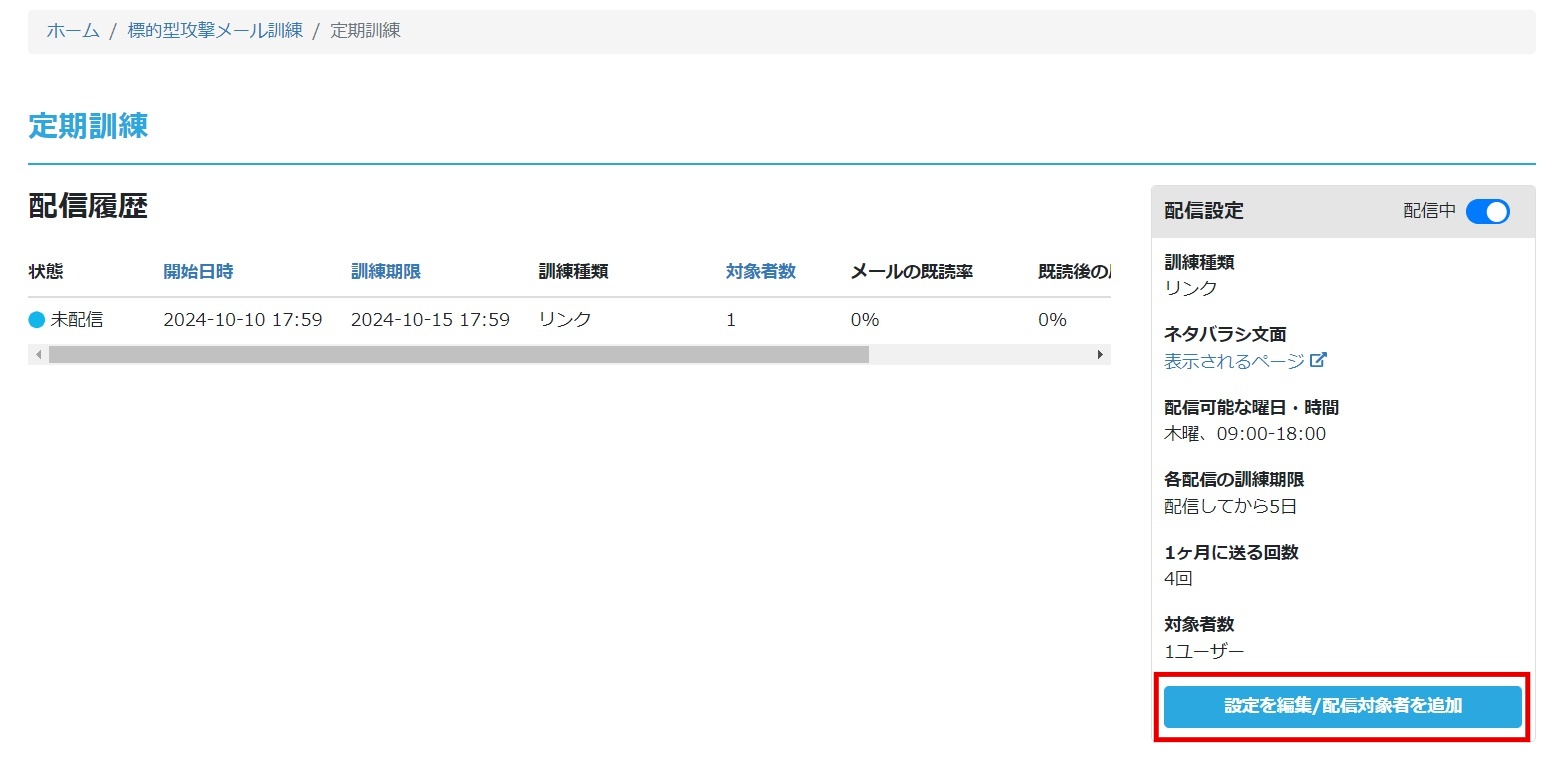Image resolution: width=1553 pixels, height=765 pixels.
Task: Click the メールの既読率 column header
Action: point(911,271)
